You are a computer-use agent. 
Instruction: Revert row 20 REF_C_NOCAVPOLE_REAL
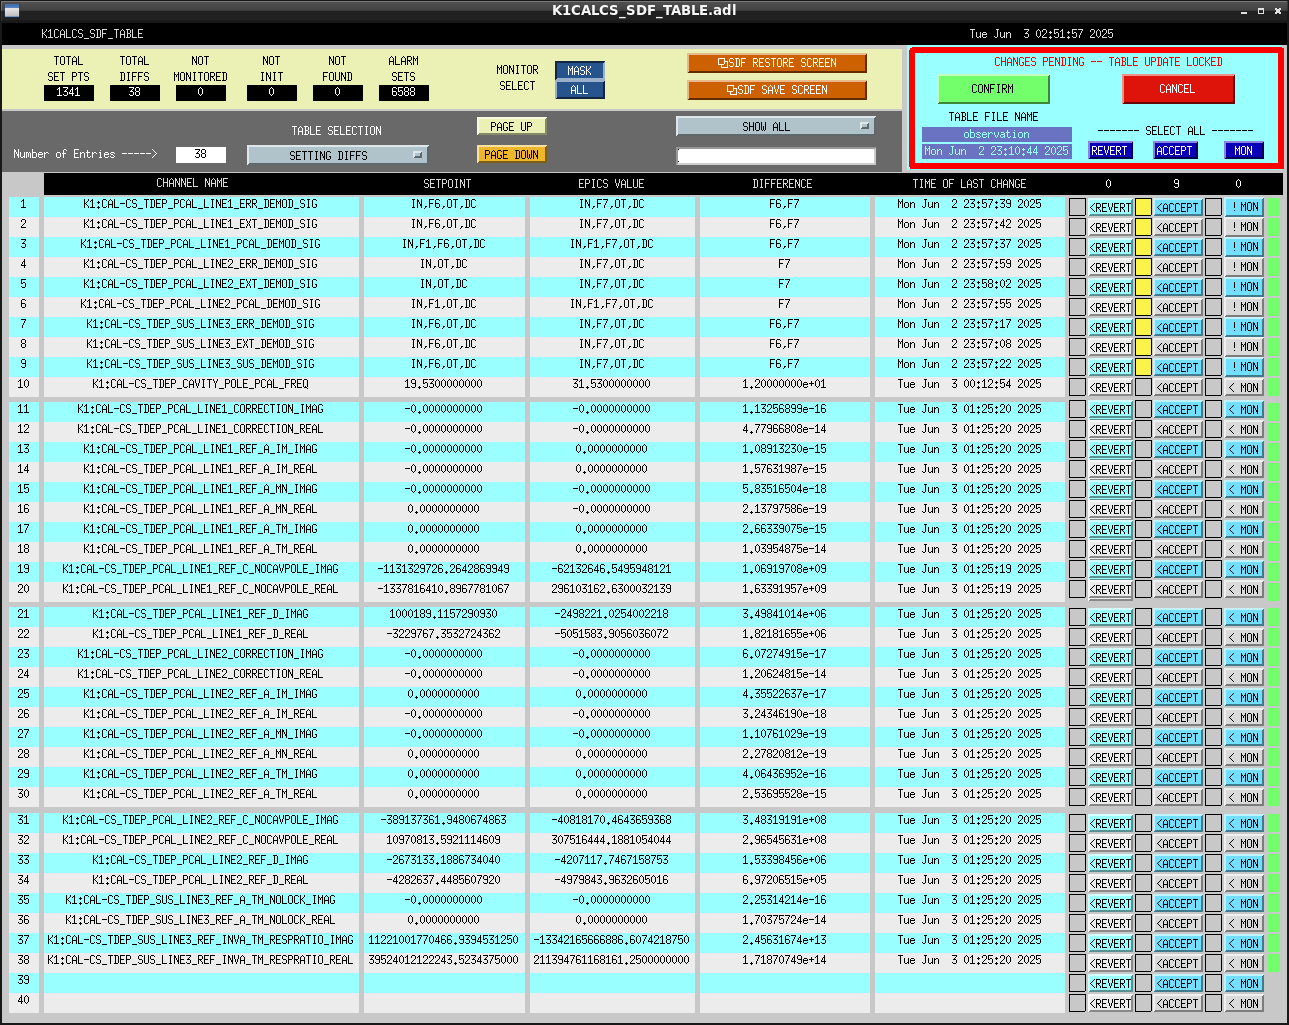(x=1110, y=590)
